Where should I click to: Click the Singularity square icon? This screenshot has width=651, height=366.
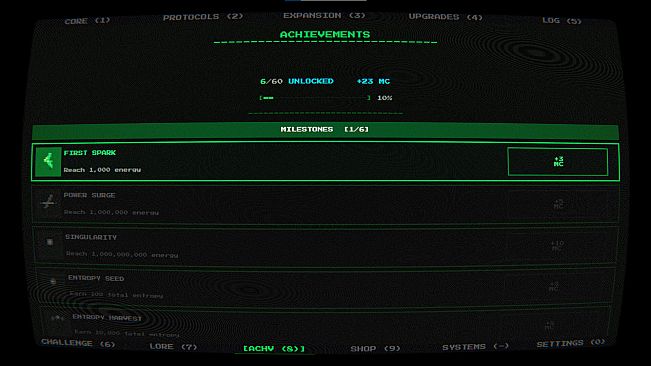50,242
